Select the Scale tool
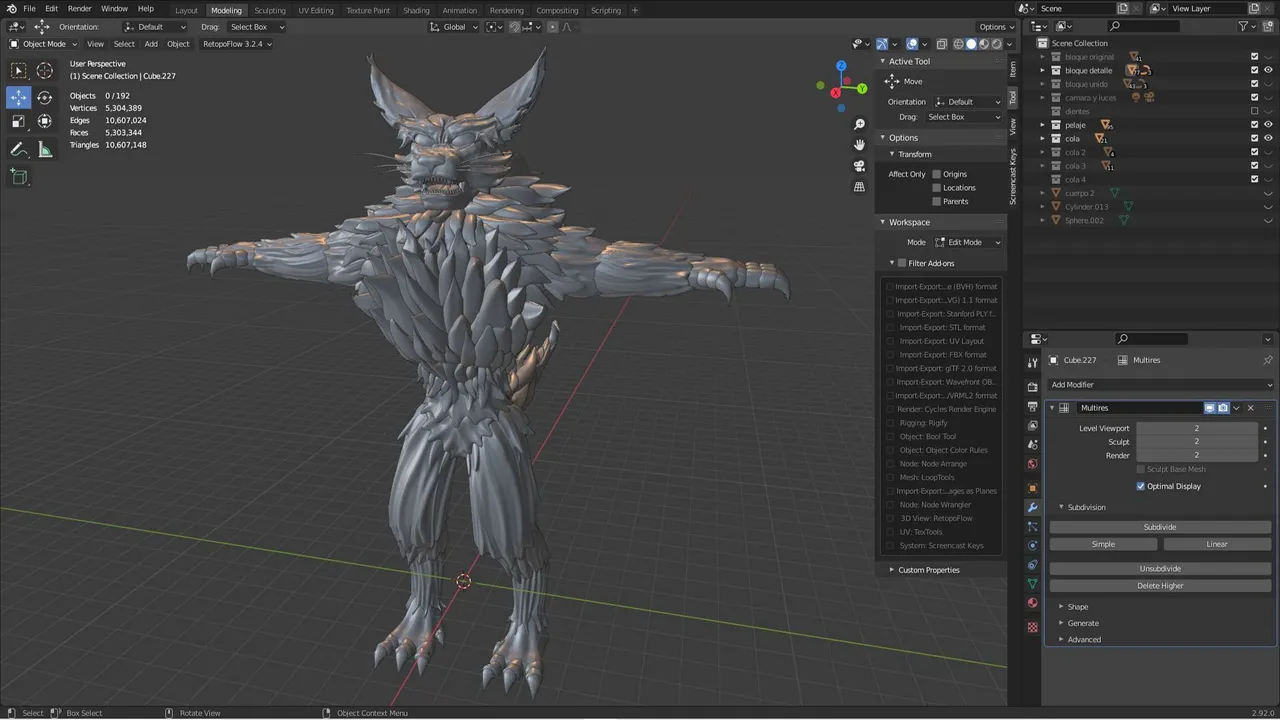This screenshot has width=1280, height=720. (x=18, y=121)
